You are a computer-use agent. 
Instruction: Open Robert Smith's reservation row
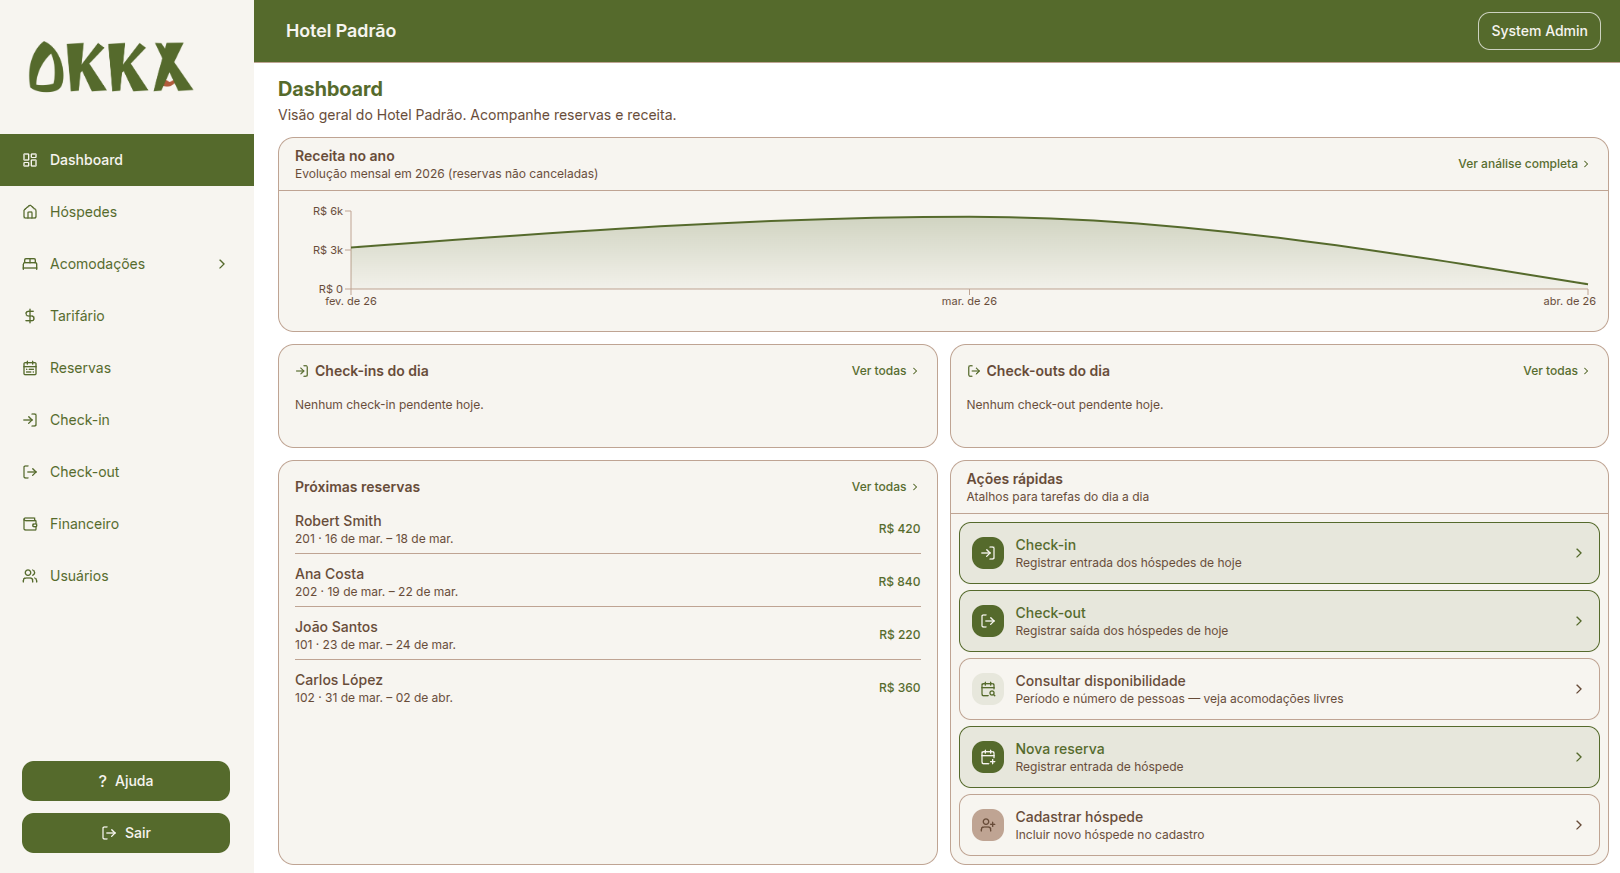(608, 529)
